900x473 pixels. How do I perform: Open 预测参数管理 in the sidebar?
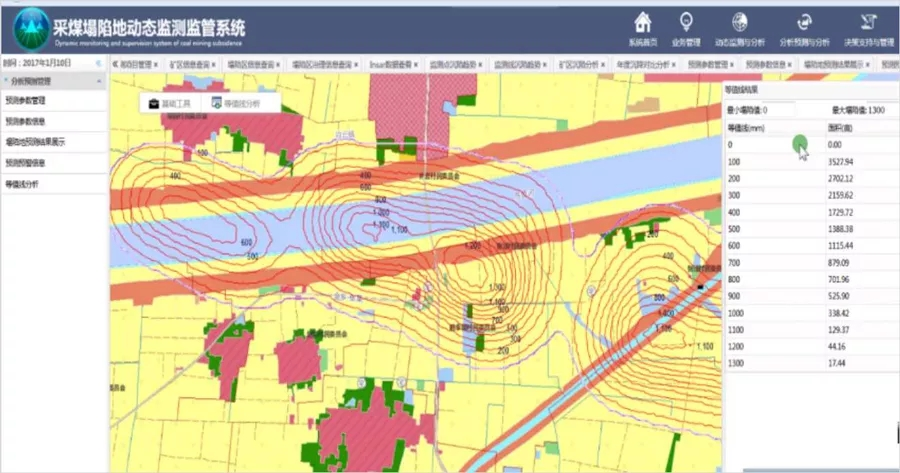pyautogui.click(x=26, y=101)
